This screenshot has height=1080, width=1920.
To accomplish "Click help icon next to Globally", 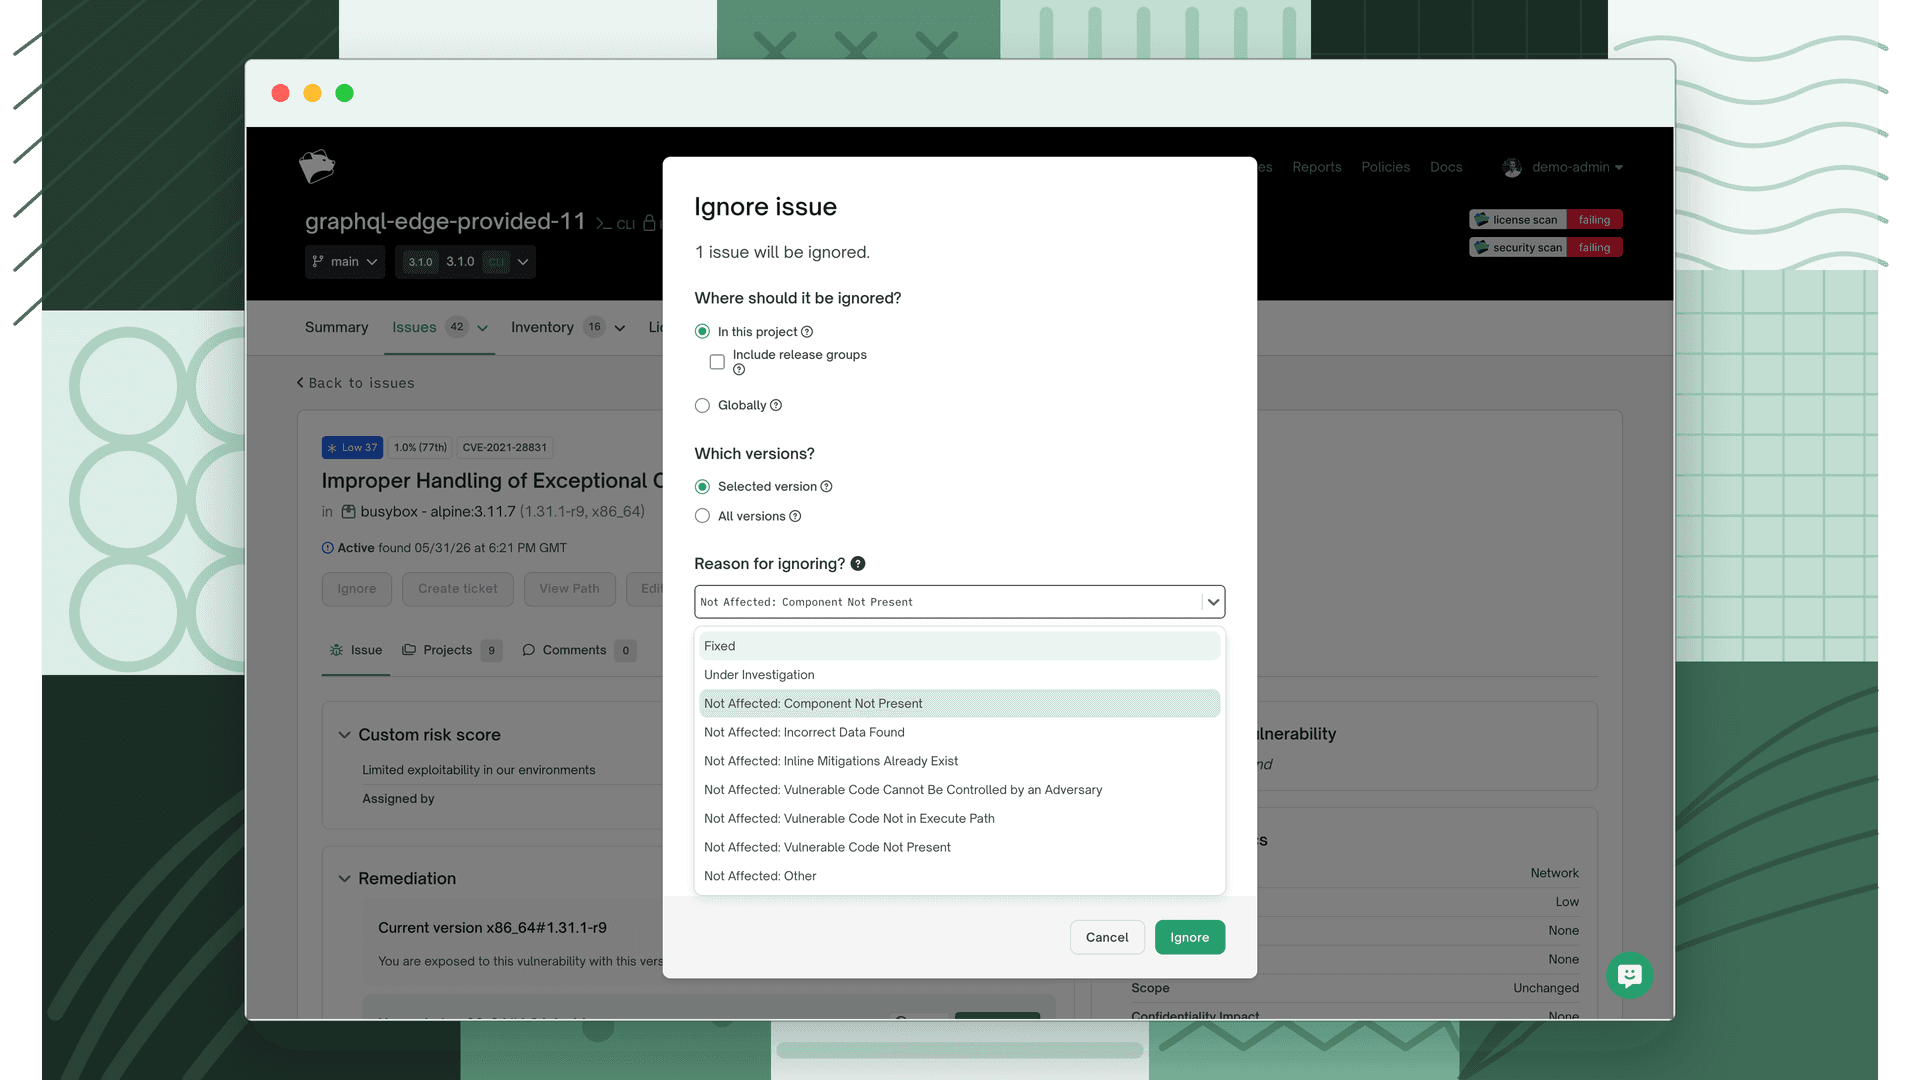I will click(x=776, y=405).
